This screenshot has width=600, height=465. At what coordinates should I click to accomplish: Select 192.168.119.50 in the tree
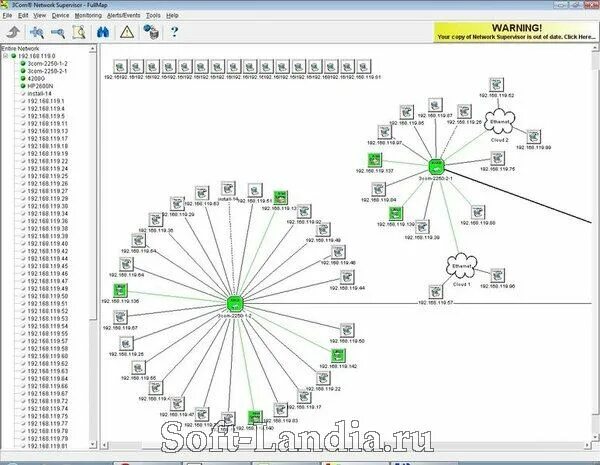click(47, 296)
